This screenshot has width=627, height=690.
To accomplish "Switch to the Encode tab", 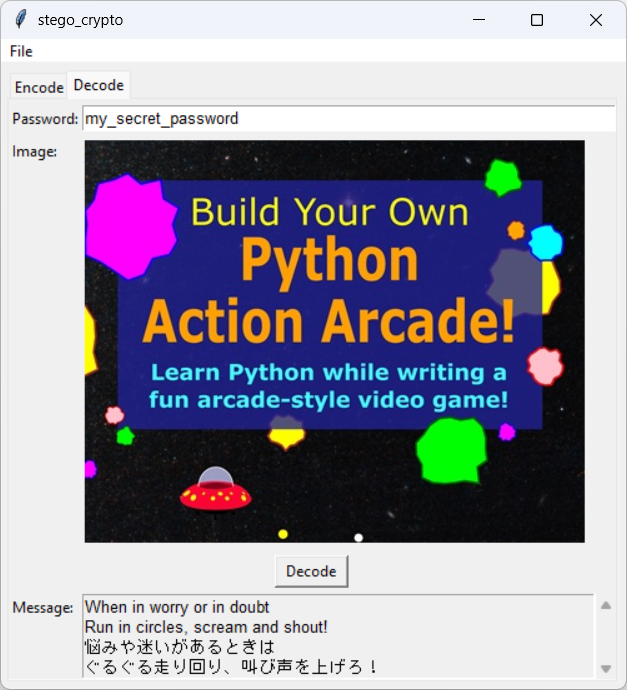I will click(39, 87).
